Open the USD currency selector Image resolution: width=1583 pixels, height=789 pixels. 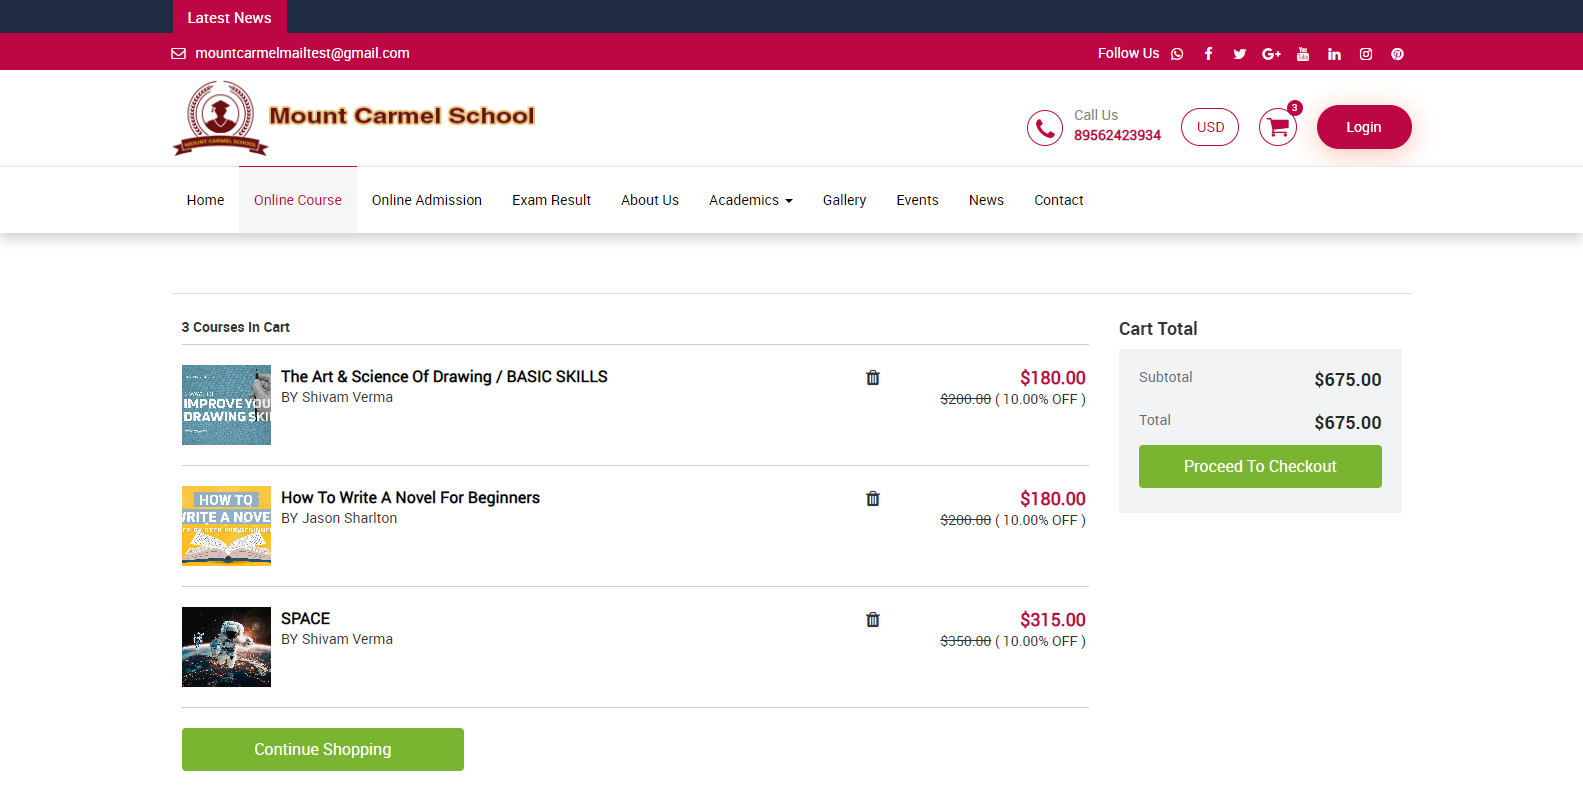[x=1209, y=127]
